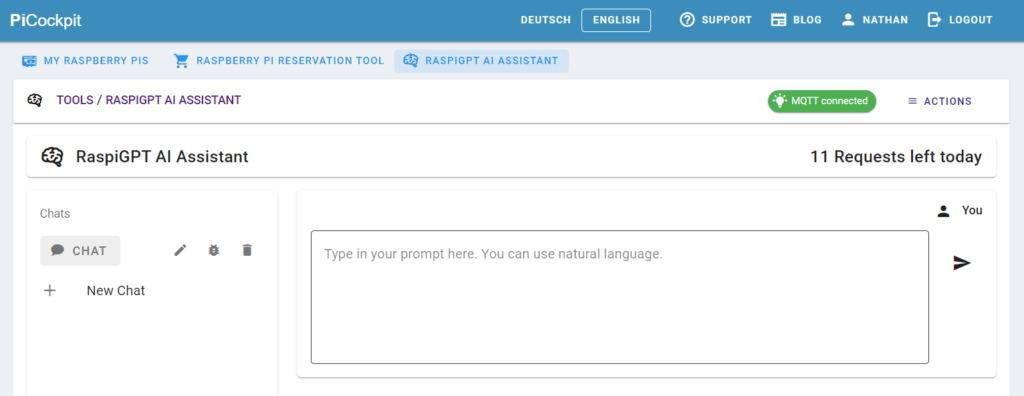Viewport: 1024px width, 396px height.
Task: Open the Actions menu
Action: pyautogui.click(x=940, y=101)
